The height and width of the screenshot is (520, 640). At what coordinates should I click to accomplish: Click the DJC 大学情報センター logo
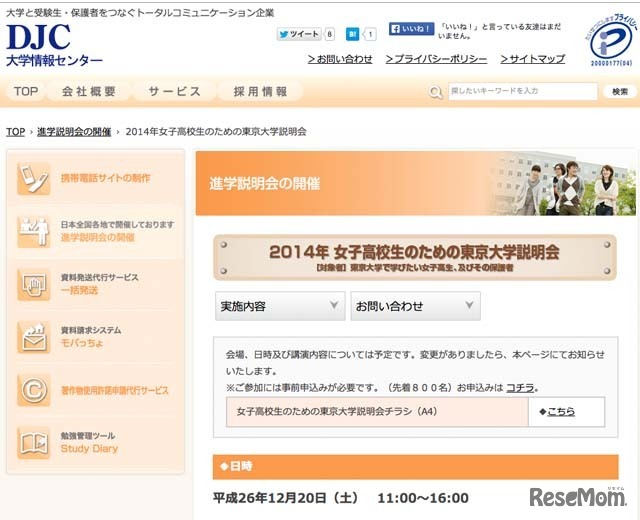[x=54, y=45]
